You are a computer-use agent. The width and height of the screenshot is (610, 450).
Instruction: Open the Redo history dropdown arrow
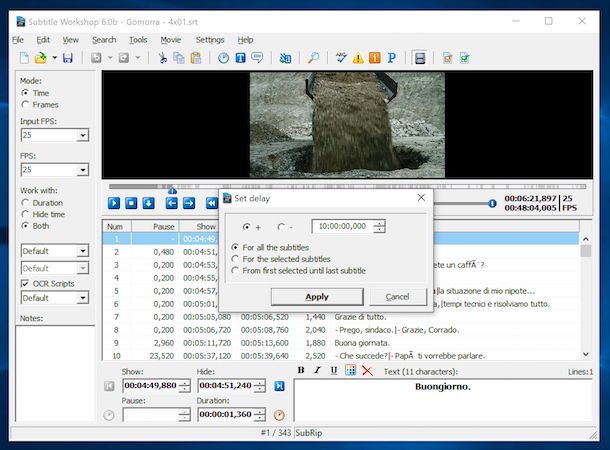[138, 58]
